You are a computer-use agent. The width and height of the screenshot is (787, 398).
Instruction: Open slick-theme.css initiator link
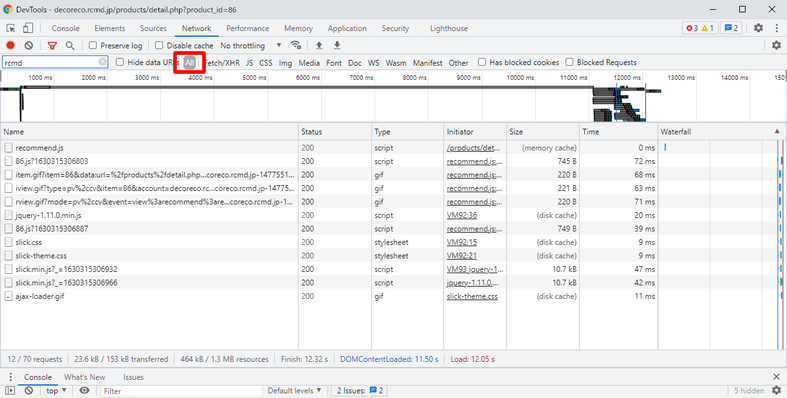[x=472, y=296]
